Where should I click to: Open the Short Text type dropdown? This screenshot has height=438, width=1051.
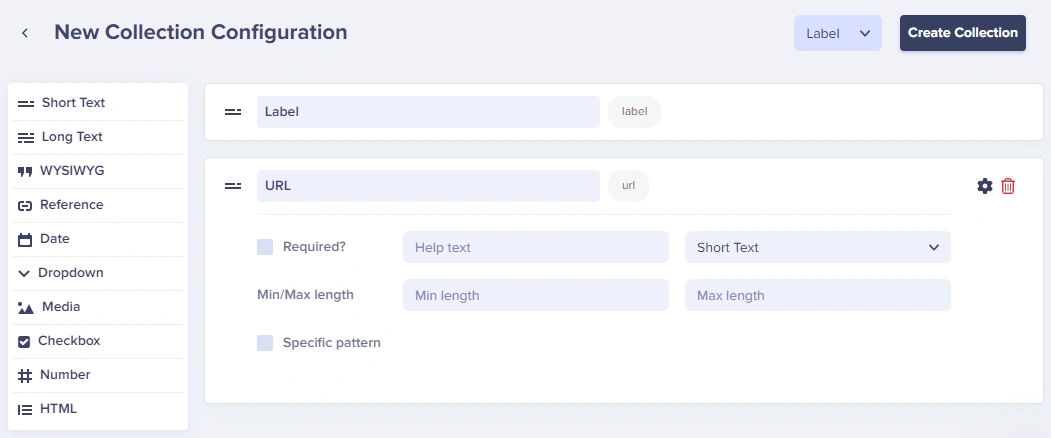click(x=817, y=247)
